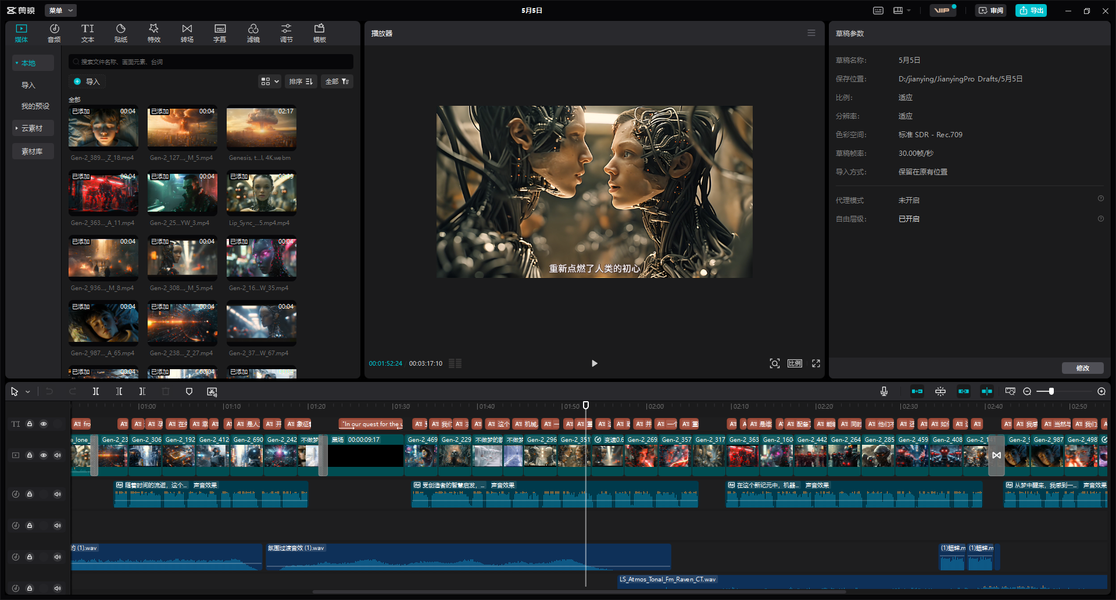The image size is (1116, 600).
Task: Click the timeline zoom slider handle
Action: click(x=1051, y=391)
